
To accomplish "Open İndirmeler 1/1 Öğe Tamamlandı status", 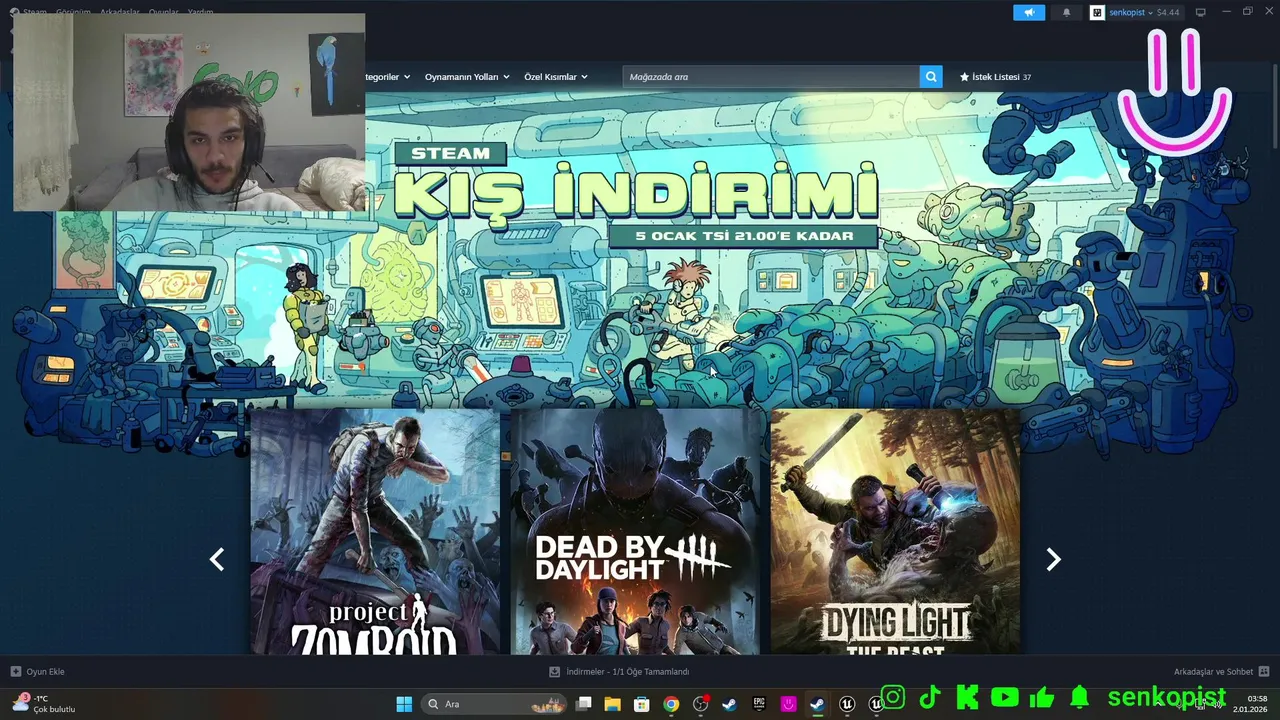I will point(627,671).
